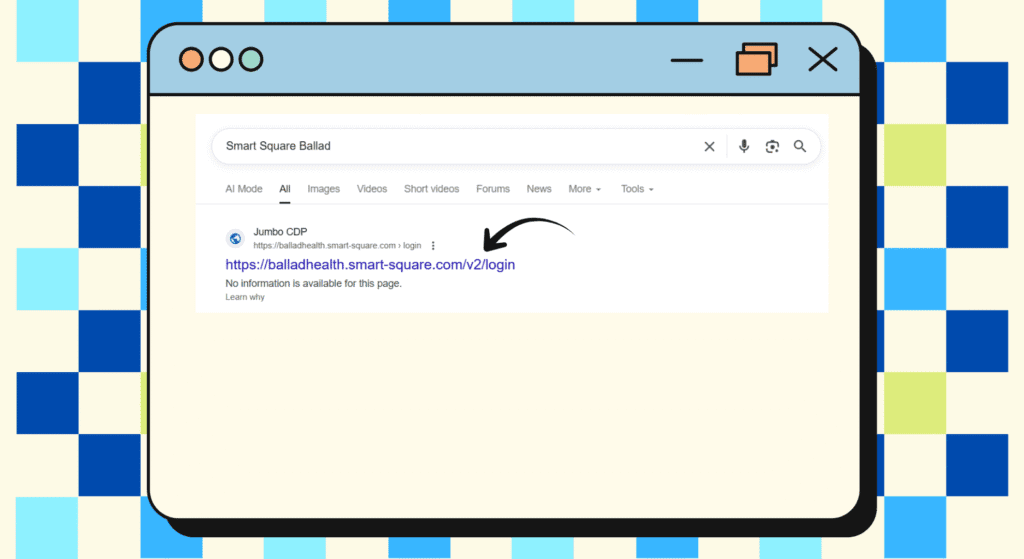Go to the Videos tab

click(372, 189)
